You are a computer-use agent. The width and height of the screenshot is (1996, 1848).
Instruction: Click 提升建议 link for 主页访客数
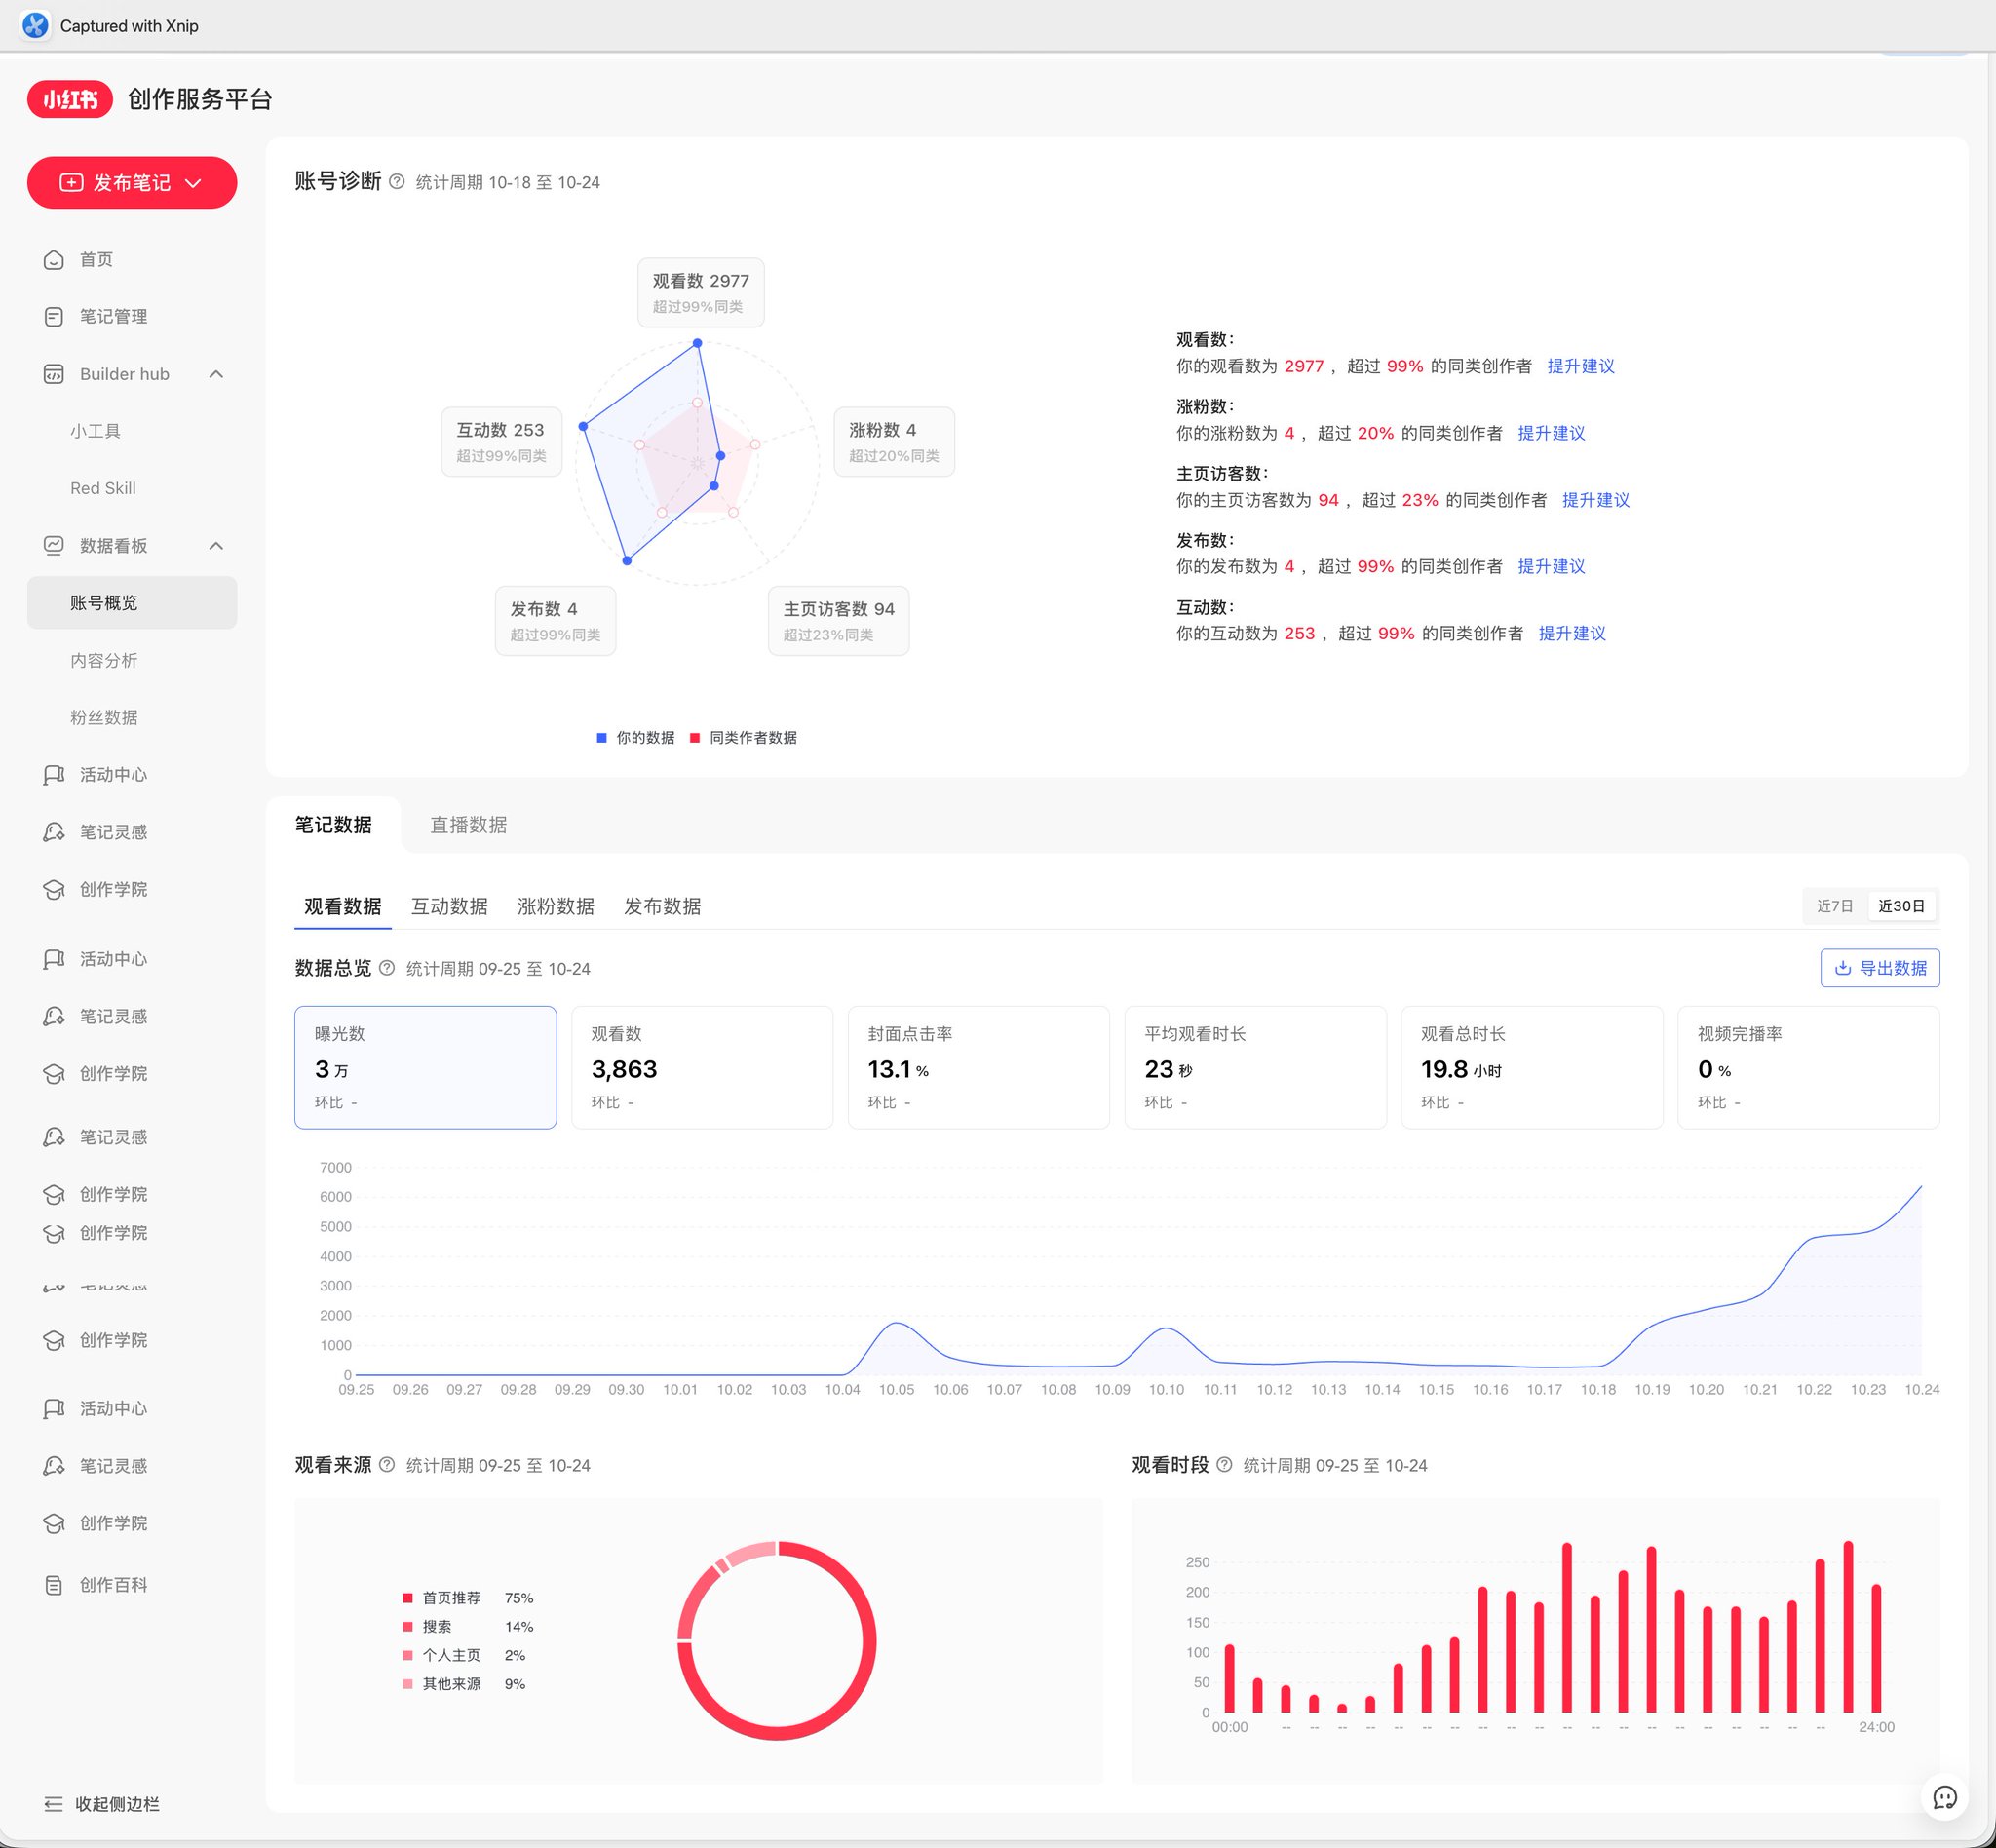pos(1596,500)
